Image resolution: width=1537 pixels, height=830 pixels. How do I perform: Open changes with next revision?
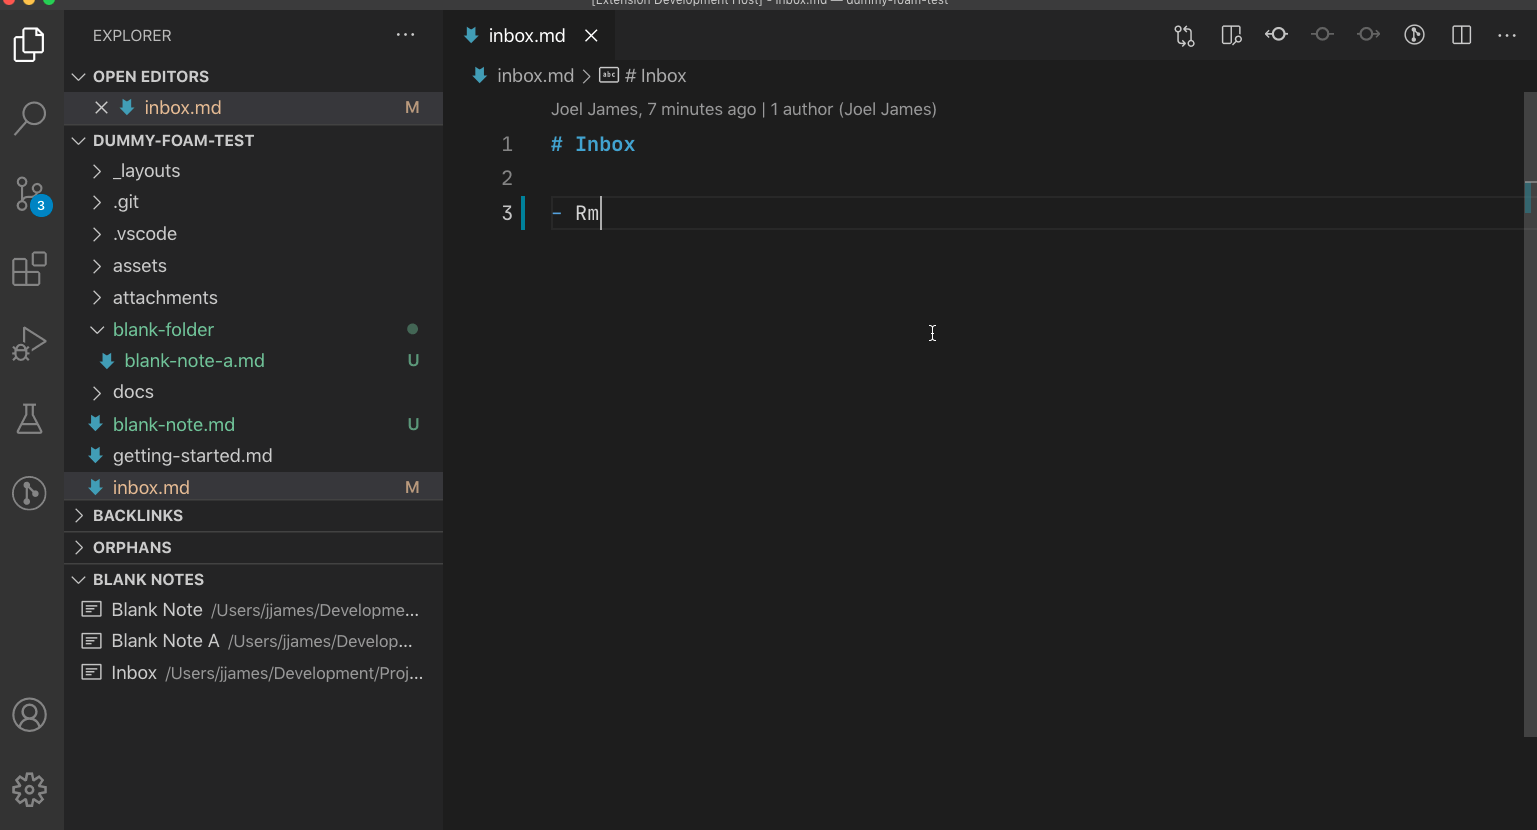pyautogui.click(x=1369, y=35)
